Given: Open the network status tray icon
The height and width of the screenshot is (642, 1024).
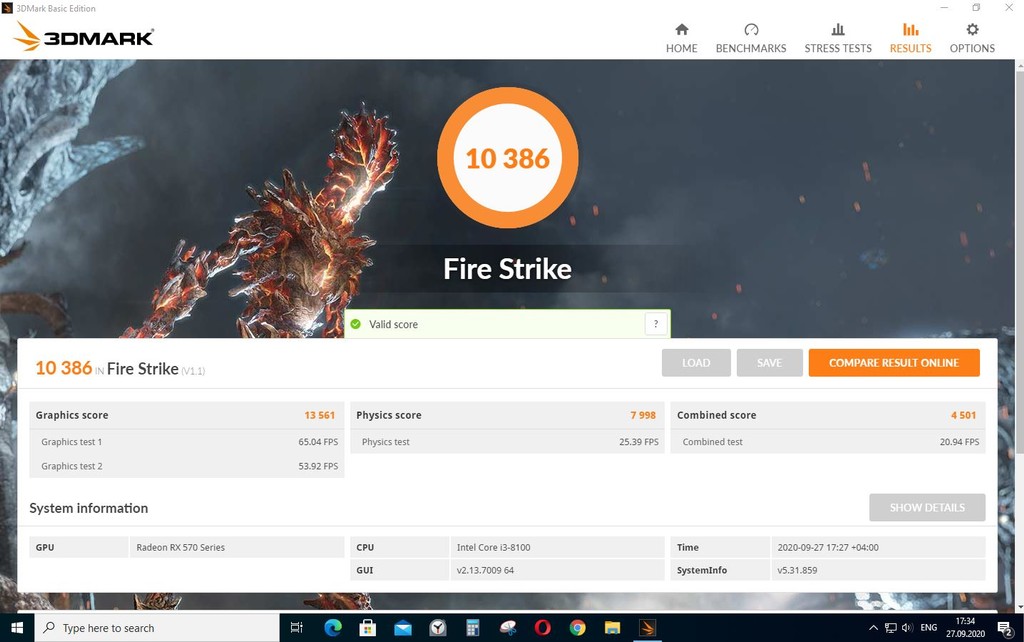Looking at the screenshot, I should point(891,628).
